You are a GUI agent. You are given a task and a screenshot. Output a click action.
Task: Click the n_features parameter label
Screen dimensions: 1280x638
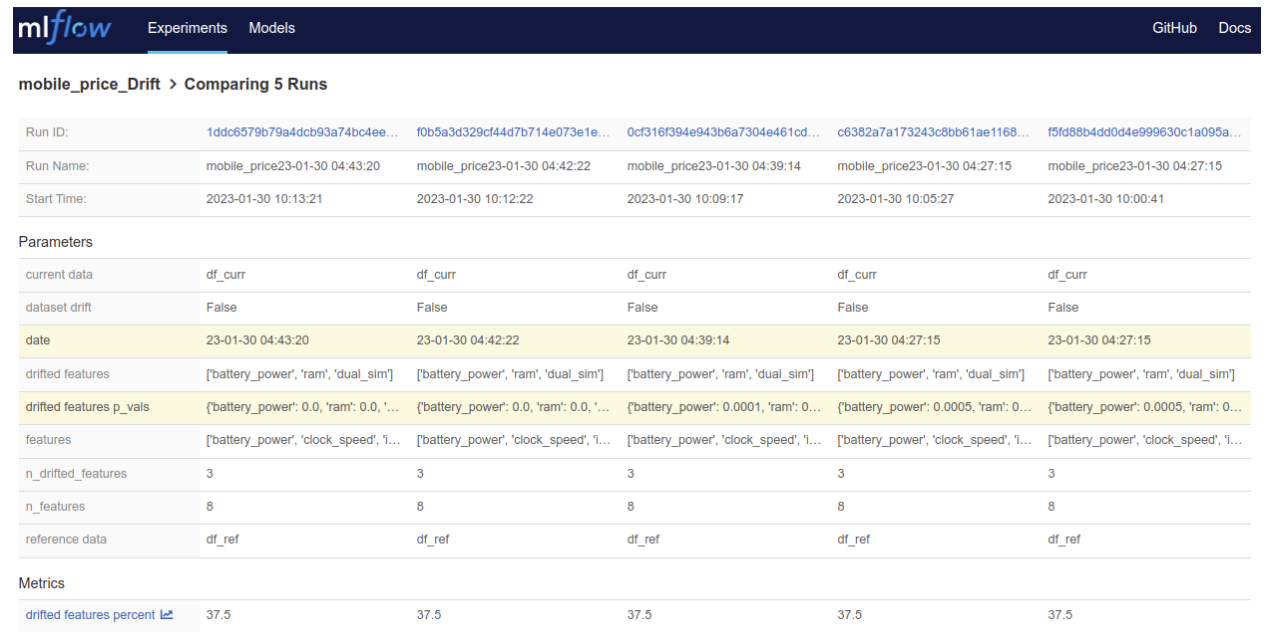[56, 506]
